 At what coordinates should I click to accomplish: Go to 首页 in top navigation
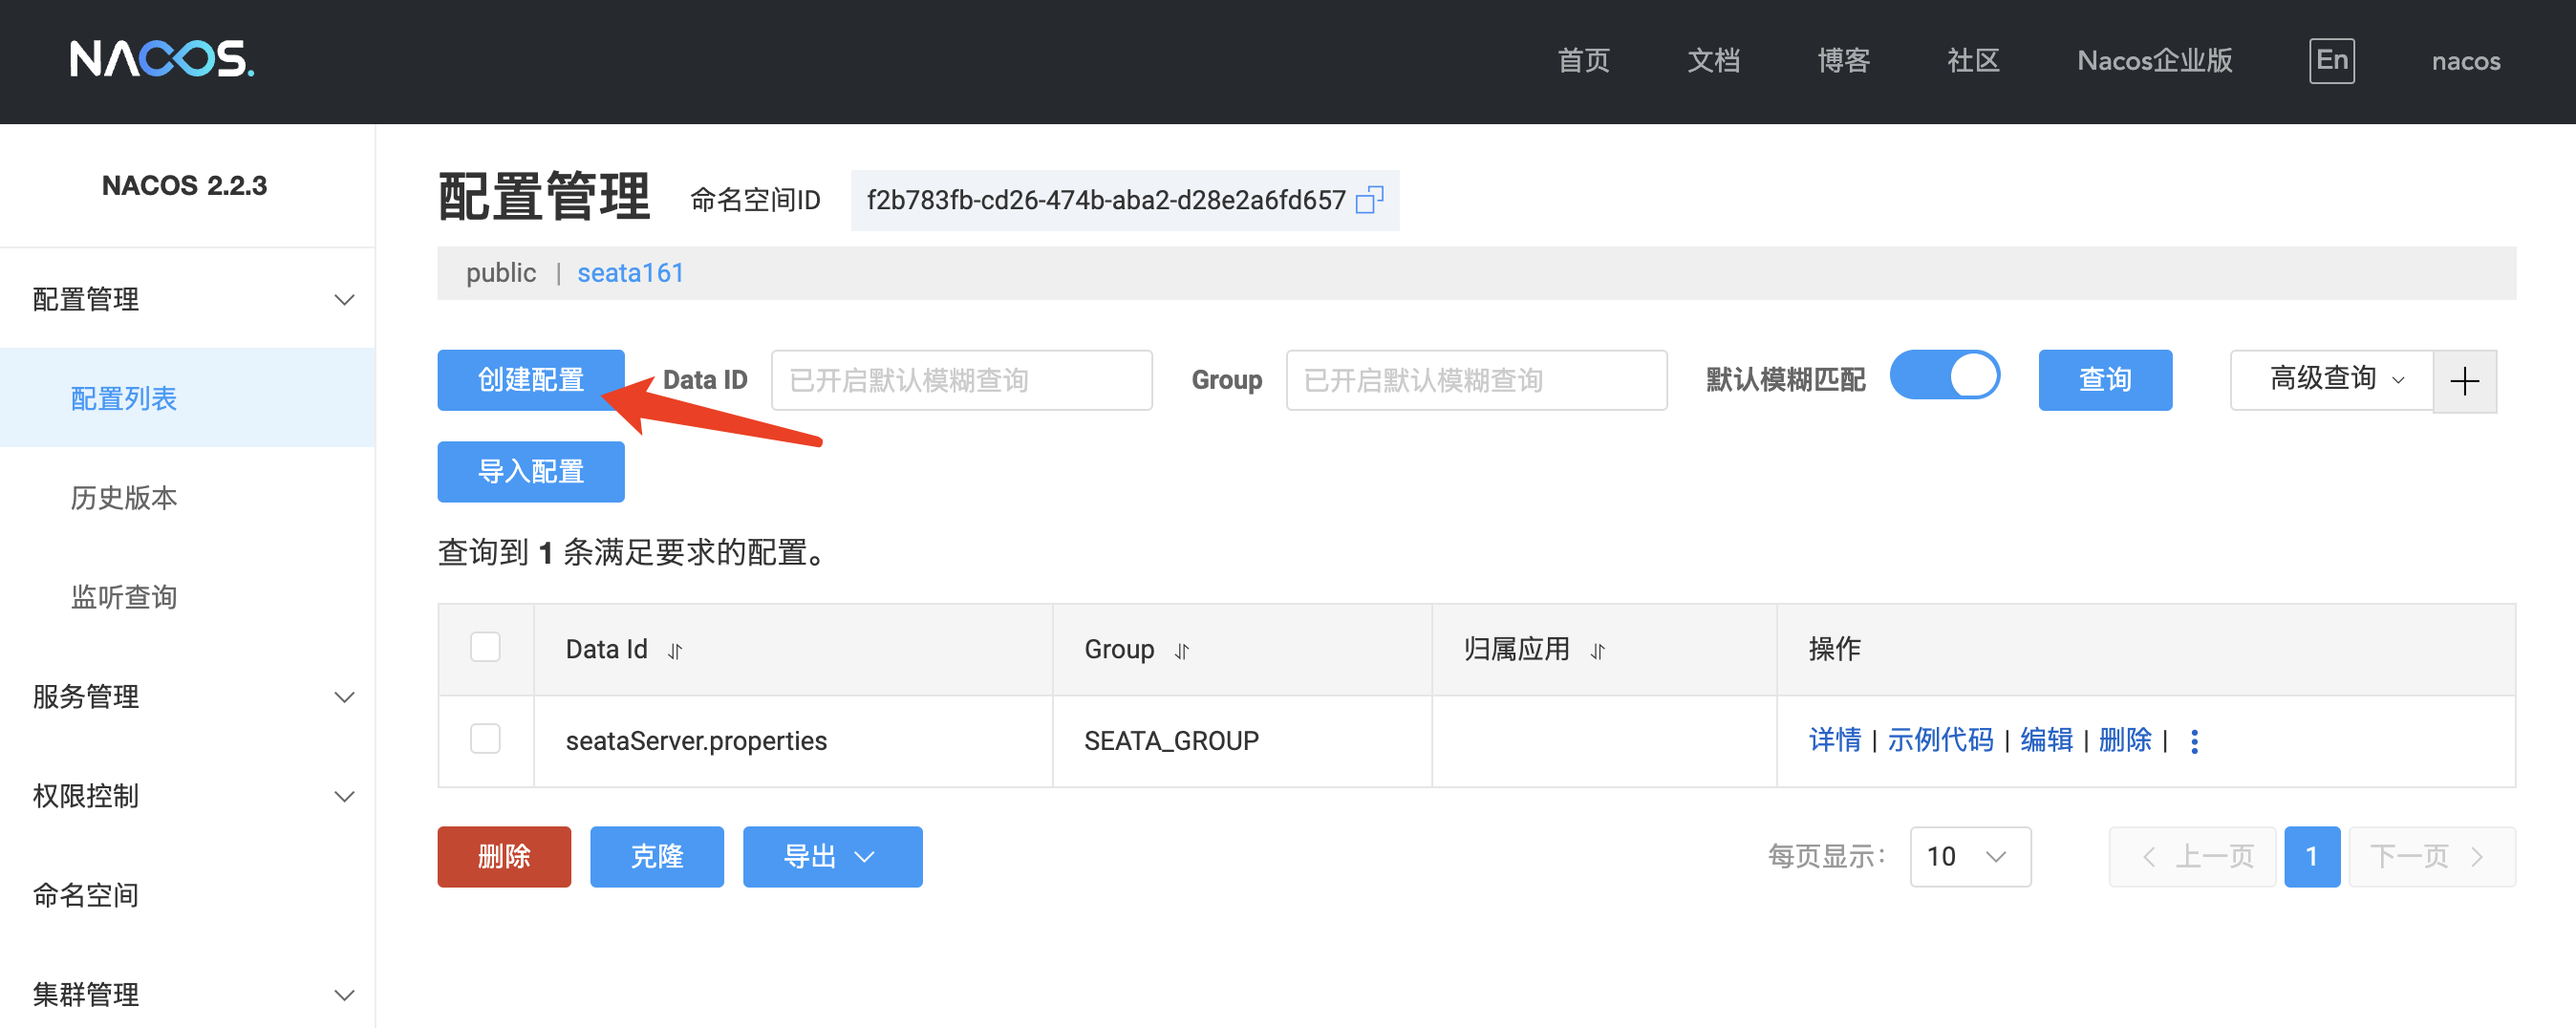(1583, 61)
